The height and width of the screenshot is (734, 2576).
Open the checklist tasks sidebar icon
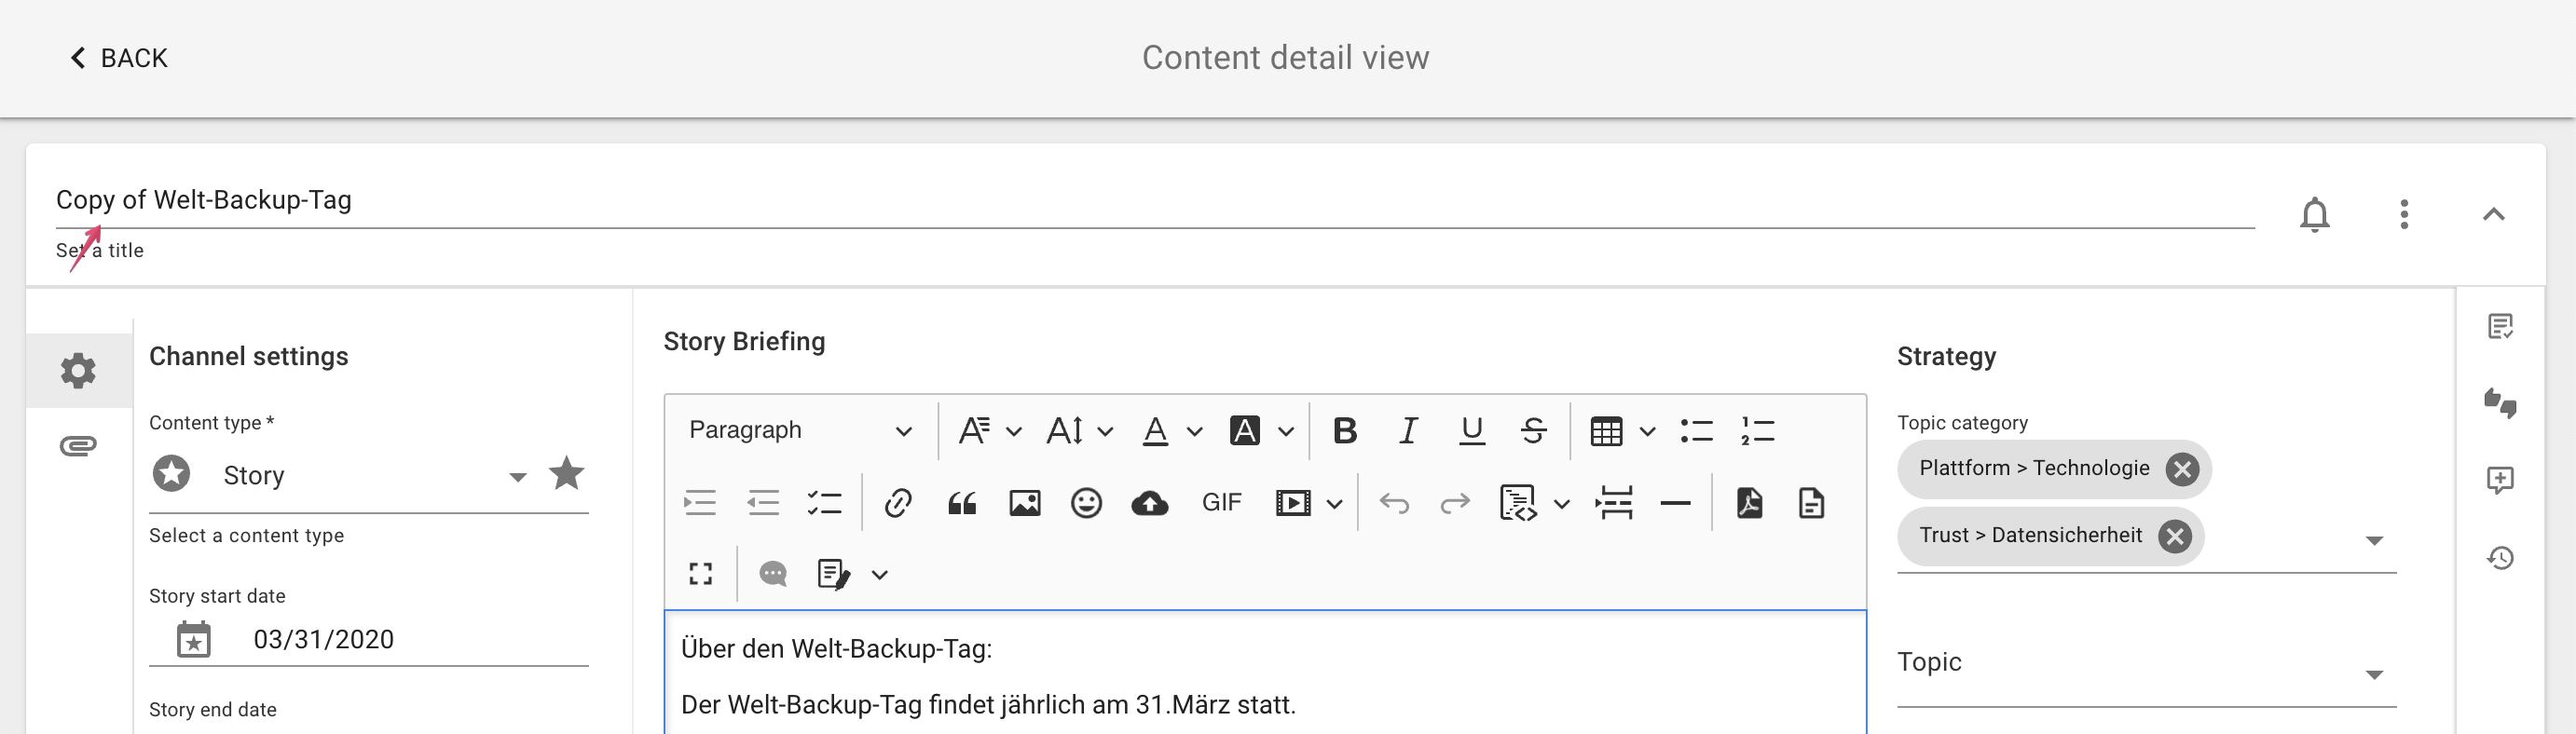[x=2500, y=327]
